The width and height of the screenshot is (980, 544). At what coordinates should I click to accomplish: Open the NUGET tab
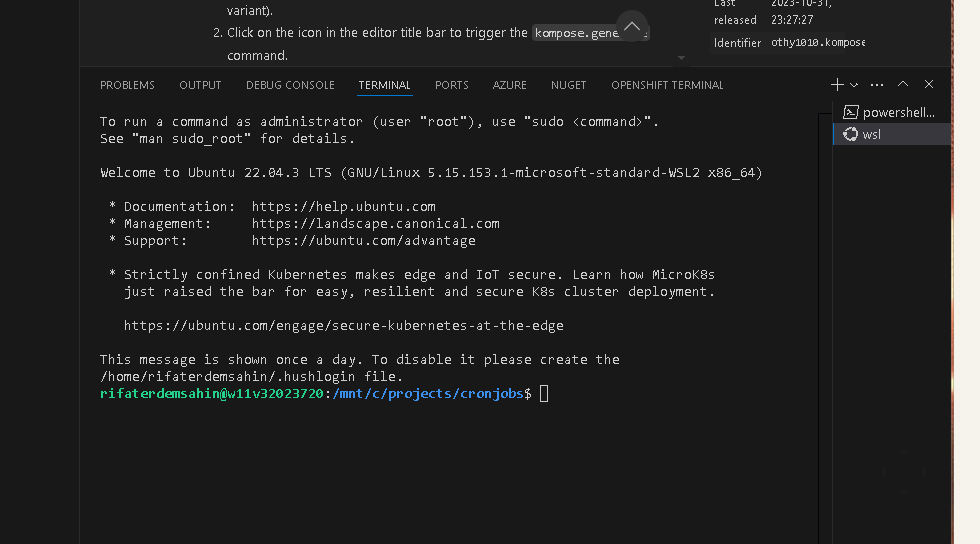point(568,85)
